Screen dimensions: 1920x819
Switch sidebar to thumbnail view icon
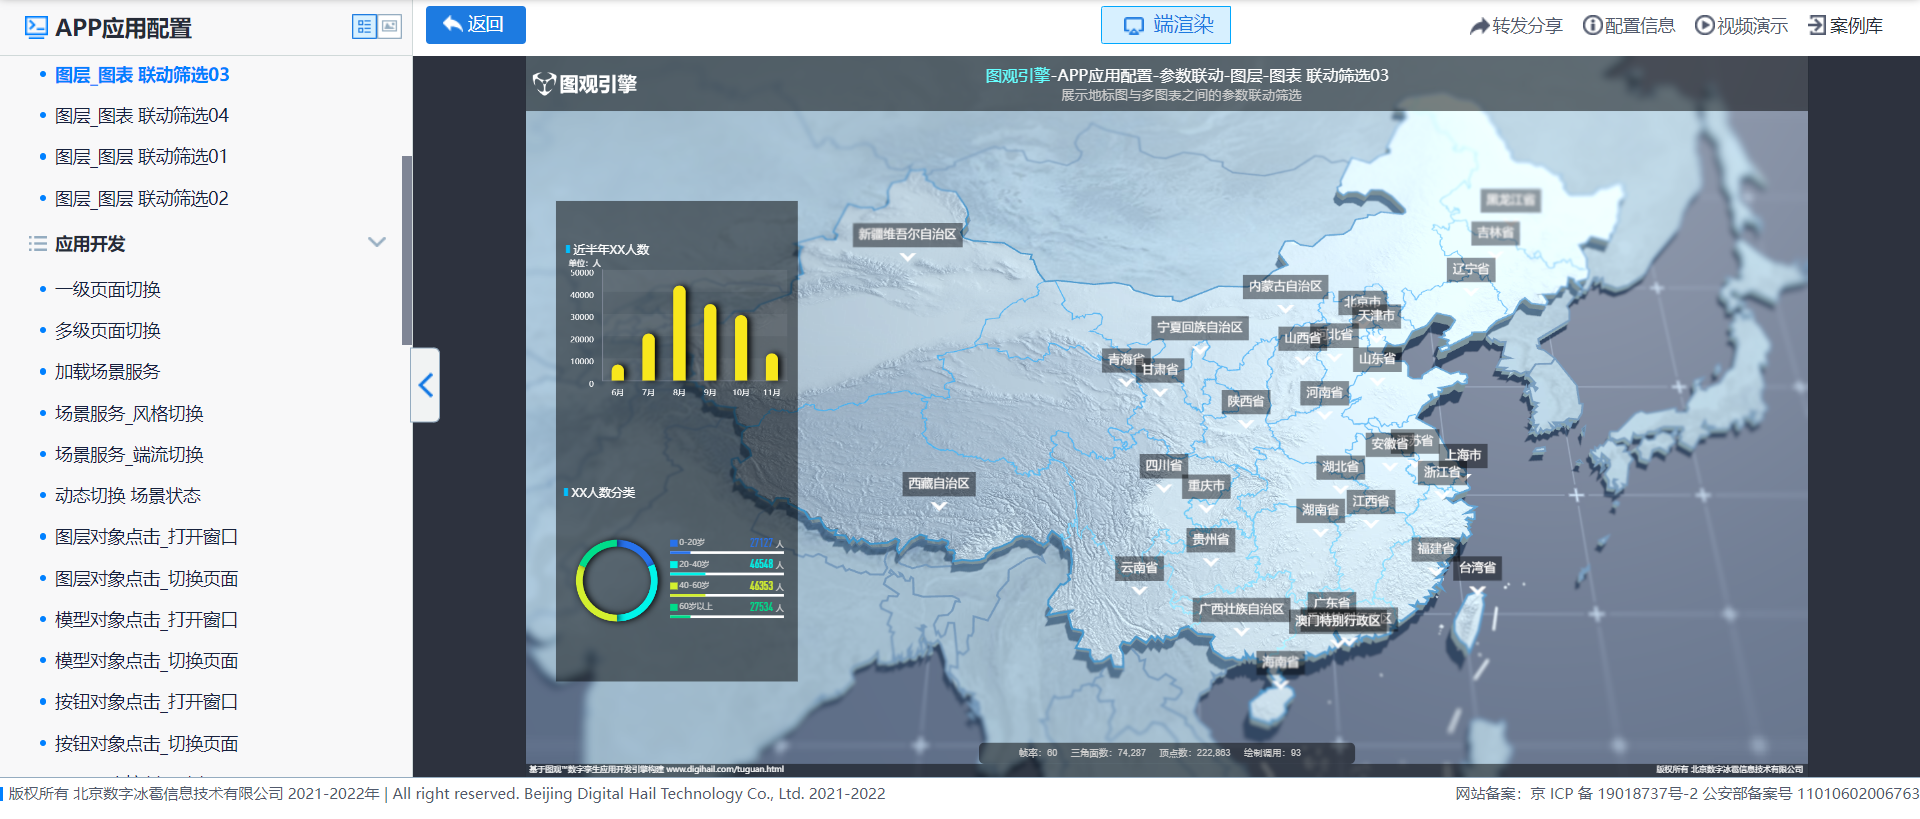tap(390, 27)
